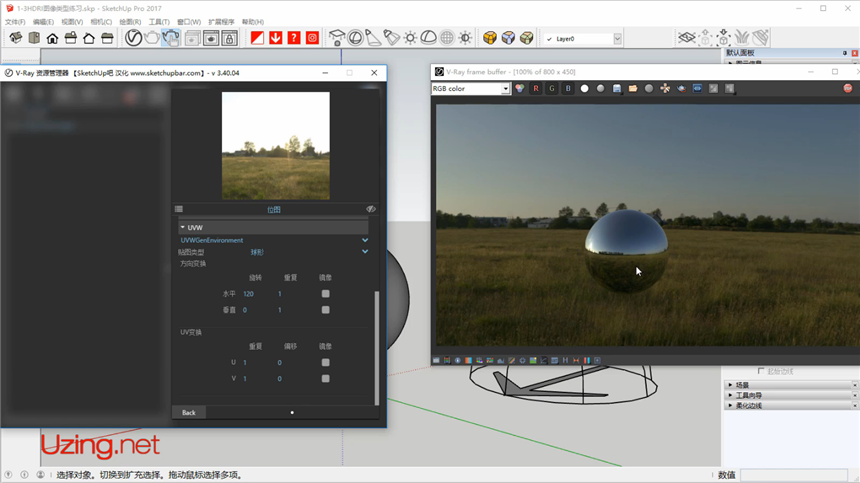The image size is (860, 483).
Task: Toggle the eye preview icon in 位图 header
Action: point(371,210)
